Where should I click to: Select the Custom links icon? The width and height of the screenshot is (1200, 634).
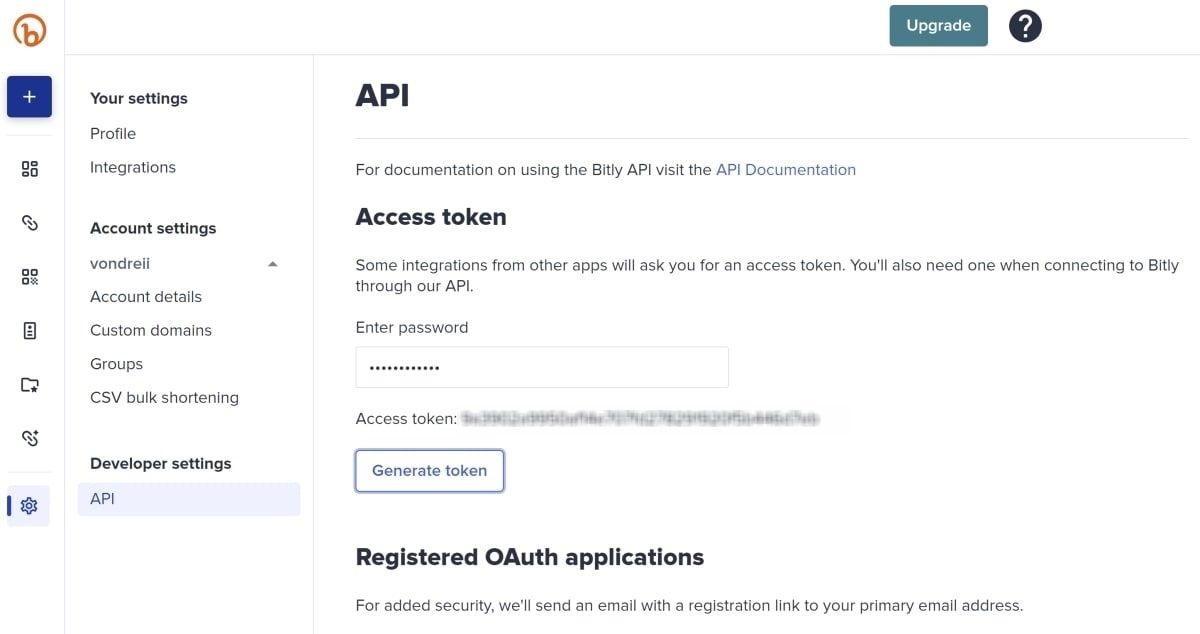pos(29,437)
